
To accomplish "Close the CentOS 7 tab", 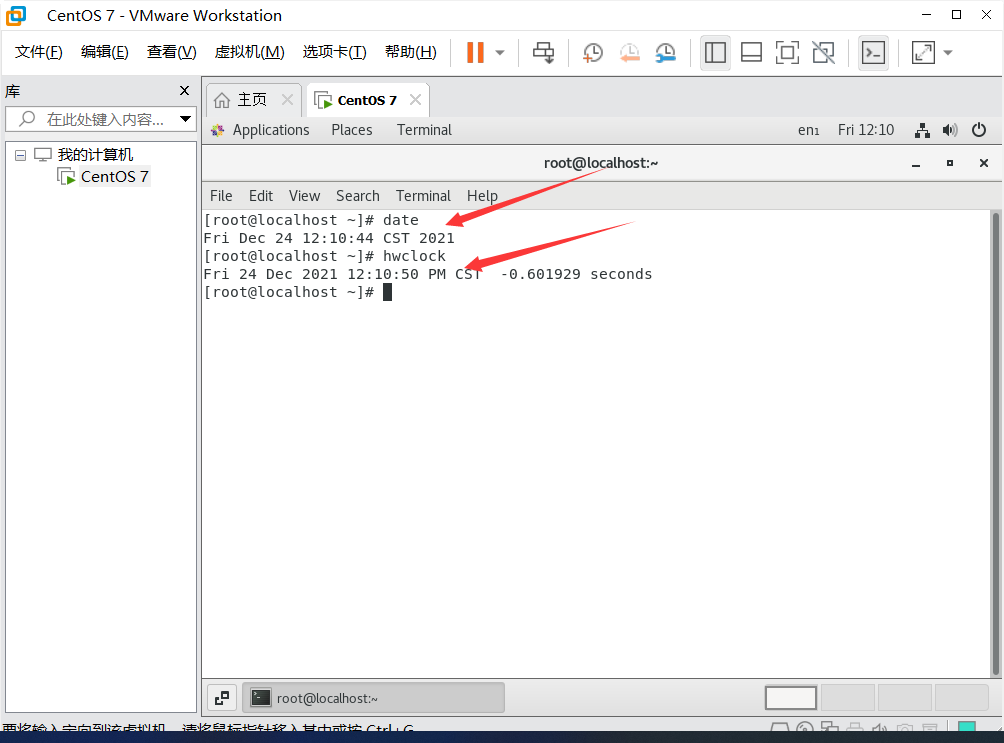I will point(416,100).
